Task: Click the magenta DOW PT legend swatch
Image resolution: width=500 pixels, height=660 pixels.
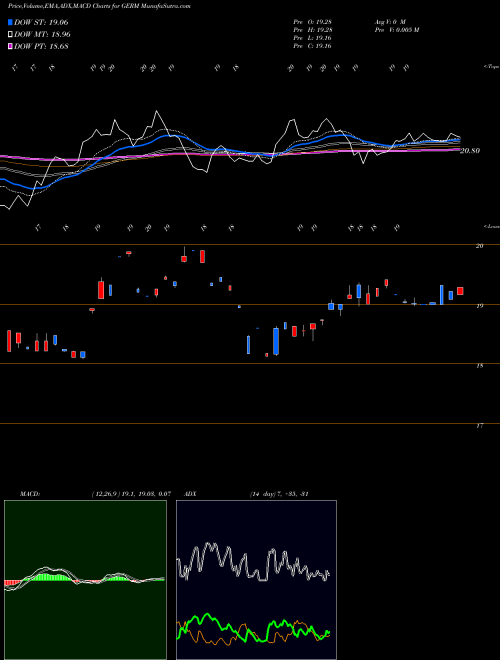Action: click(10, 46)
